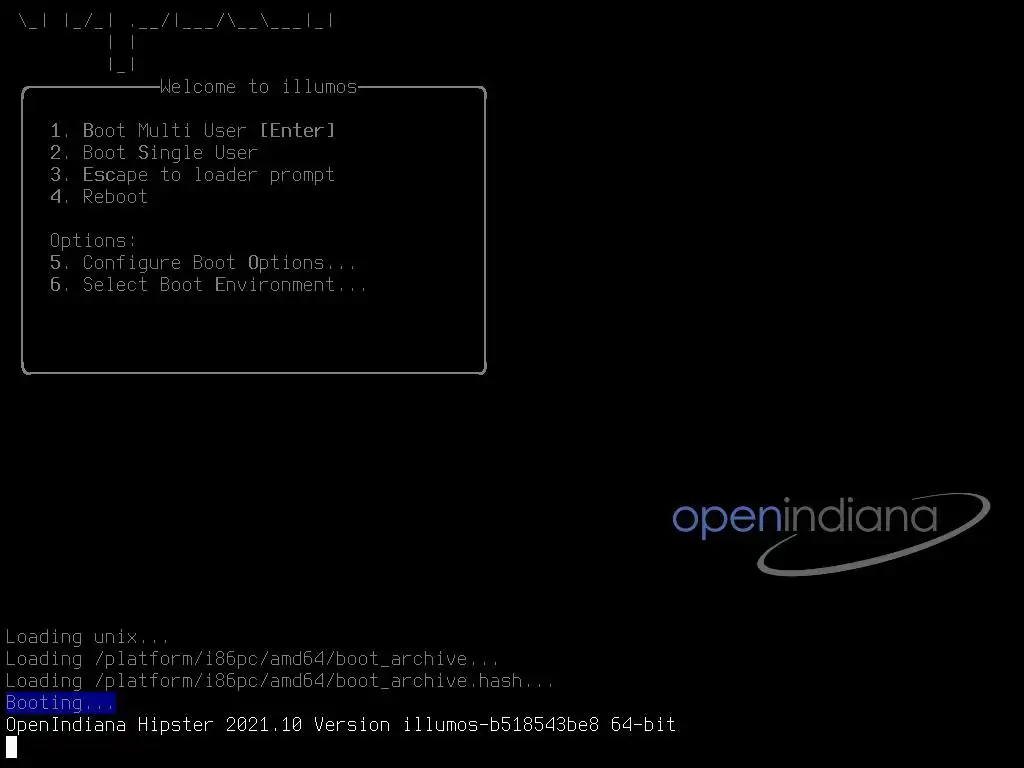Click the Options: heading

[93, 240]
